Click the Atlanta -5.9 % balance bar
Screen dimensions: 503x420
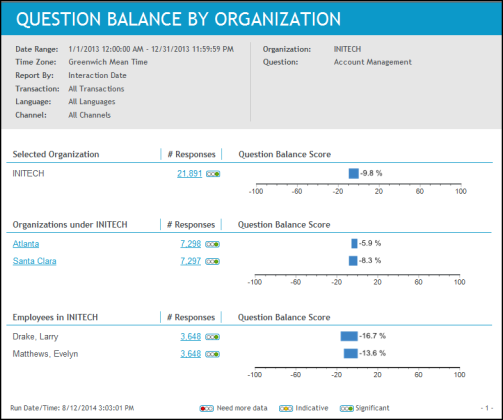point(354,243)
